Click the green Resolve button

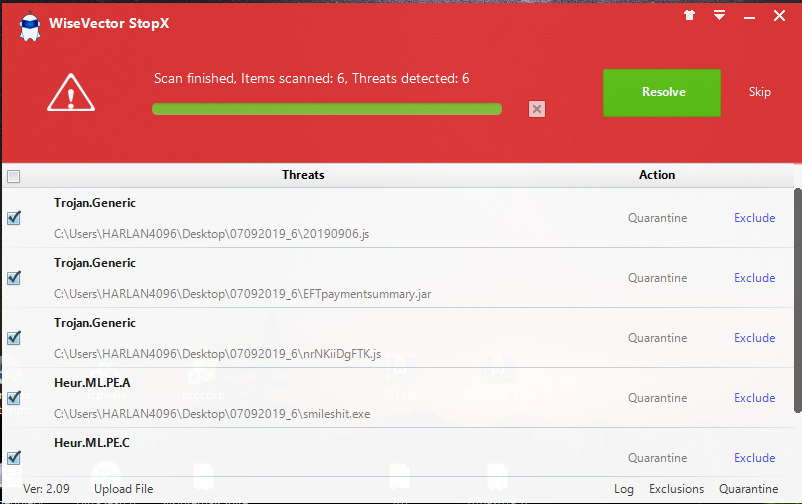pyautogui.click(x=662, y=93)
